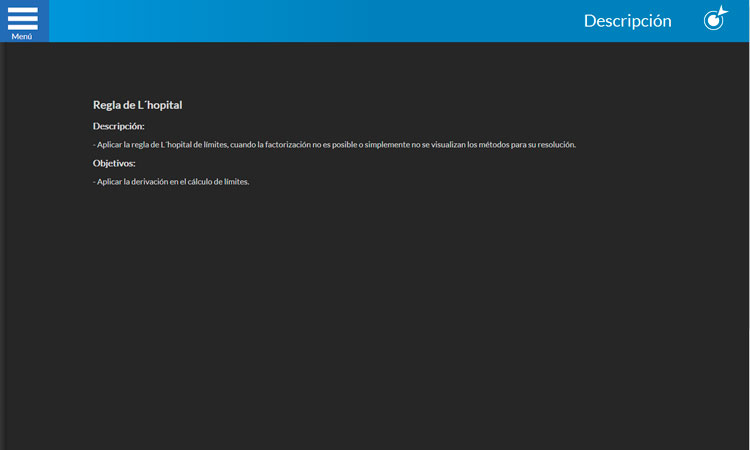Click the Descripción header title
750x450 pixels.
627,21
